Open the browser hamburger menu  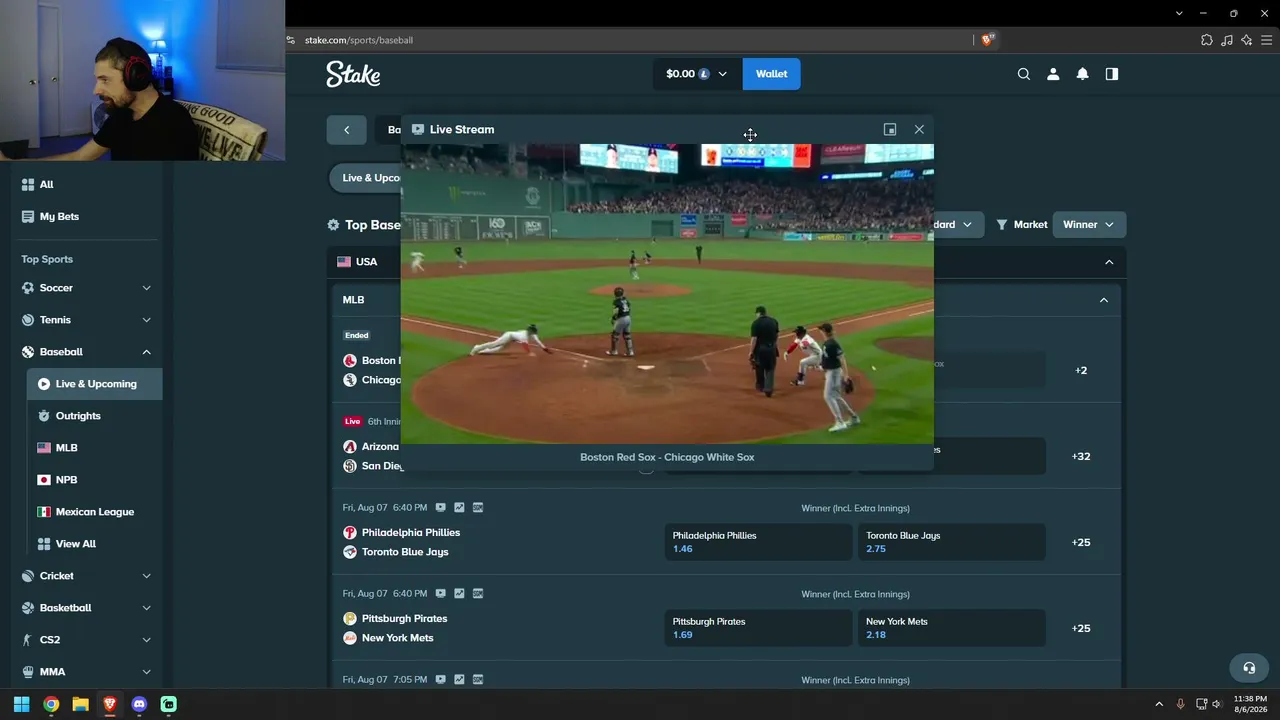pos(1267,40)
